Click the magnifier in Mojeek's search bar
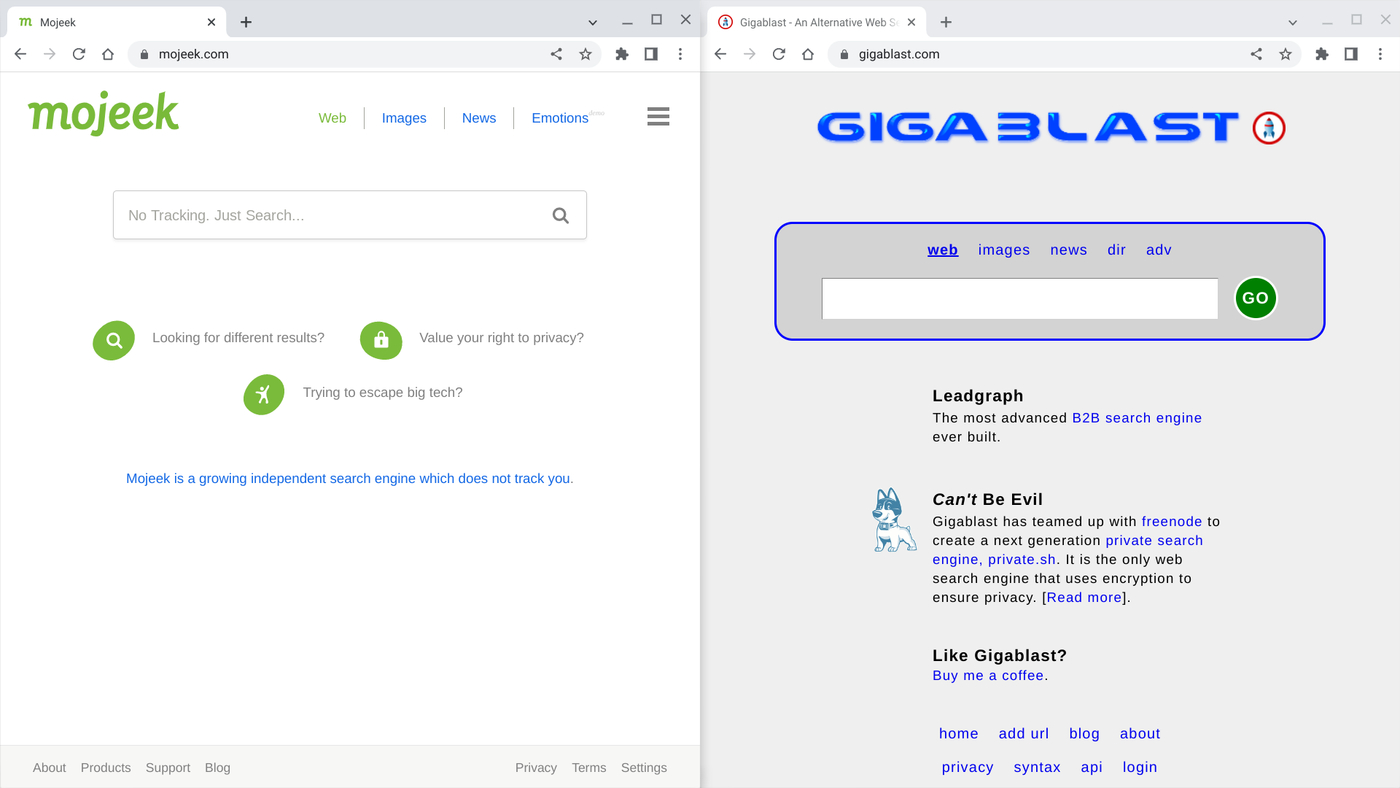Screen dimensions: 1400x788 tap(560, 214)
